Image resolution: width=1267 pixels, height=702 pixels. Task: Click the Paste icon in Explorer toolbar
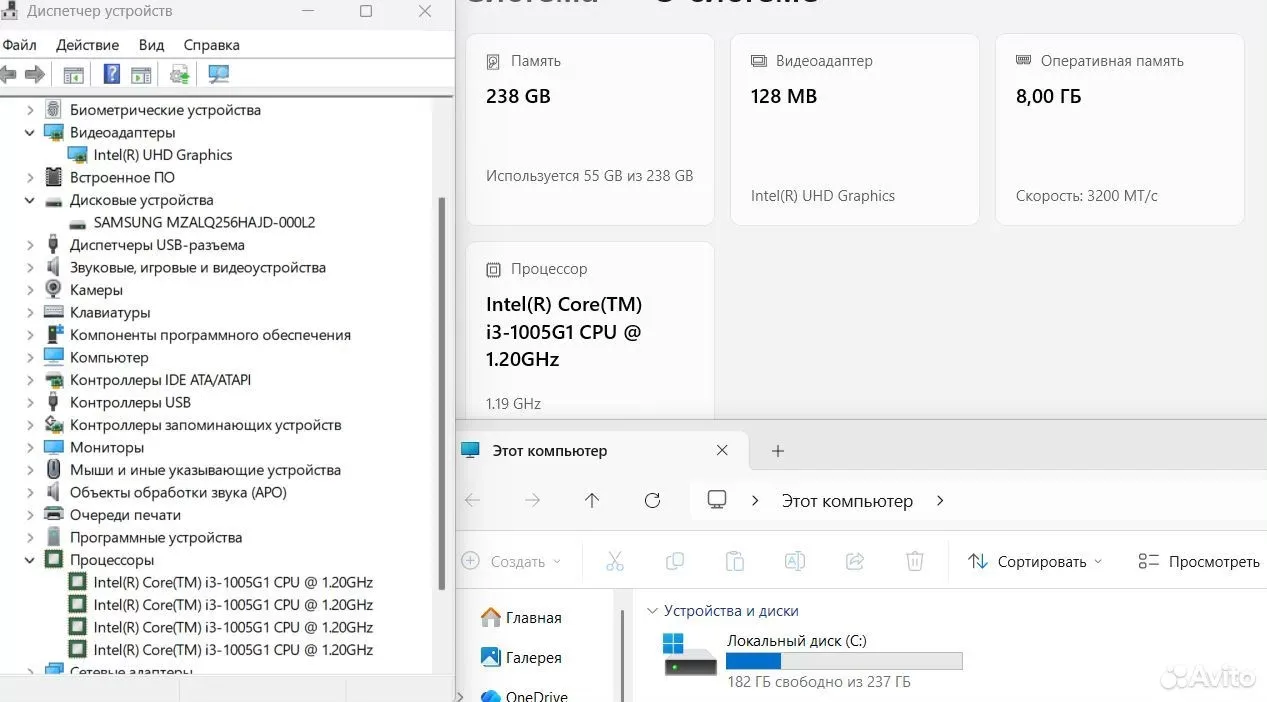[x=735, y=562]
